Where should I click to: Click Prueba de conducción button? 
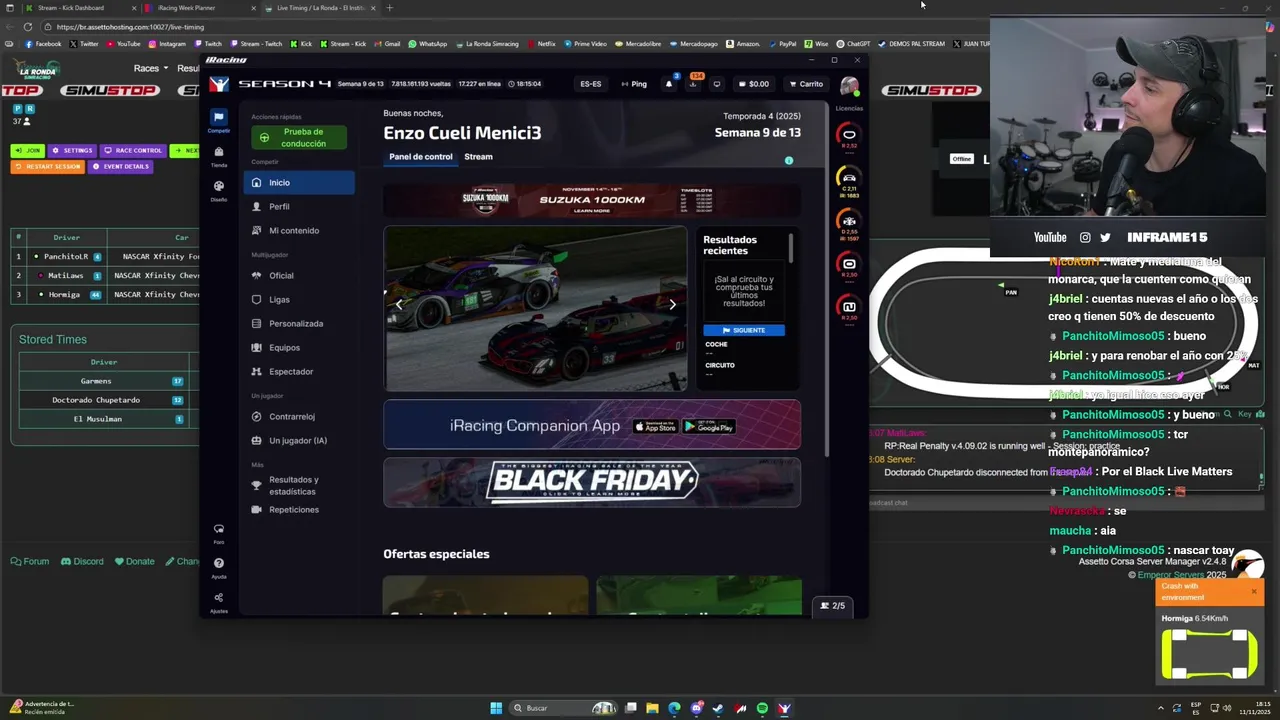[x=299, y=138]
